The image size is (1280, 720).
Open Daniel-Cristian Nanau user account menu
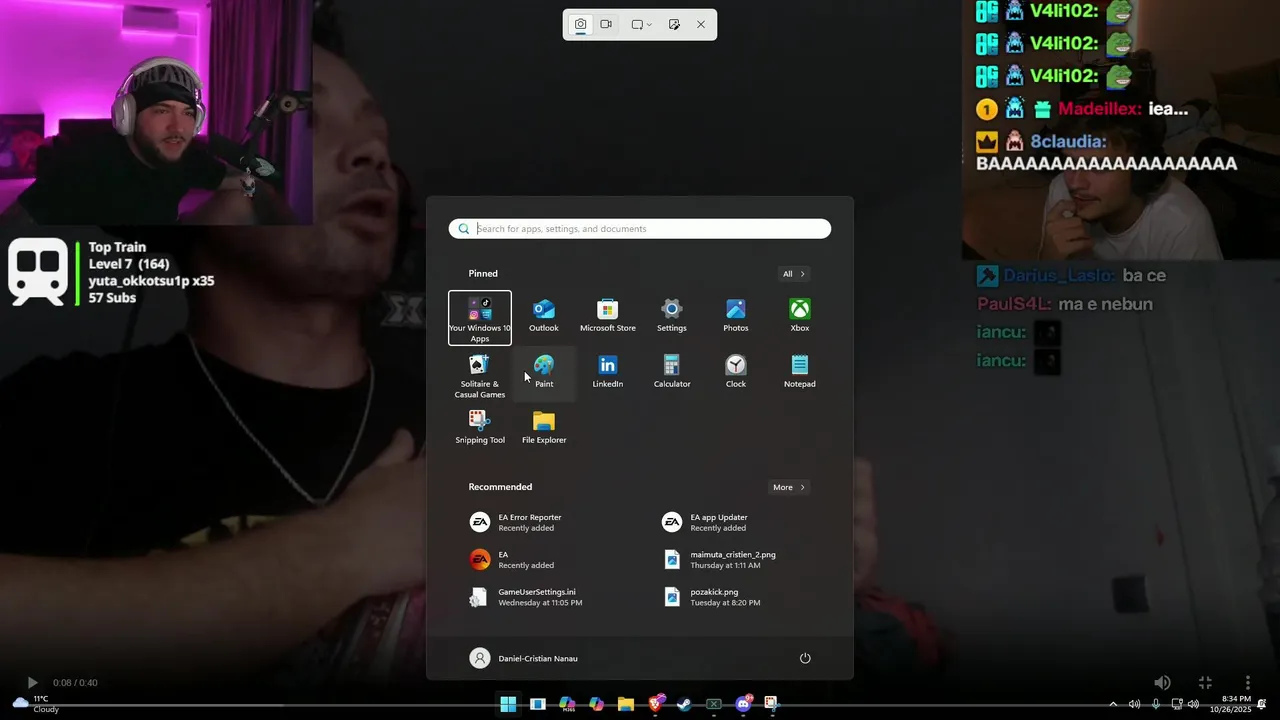524,658
